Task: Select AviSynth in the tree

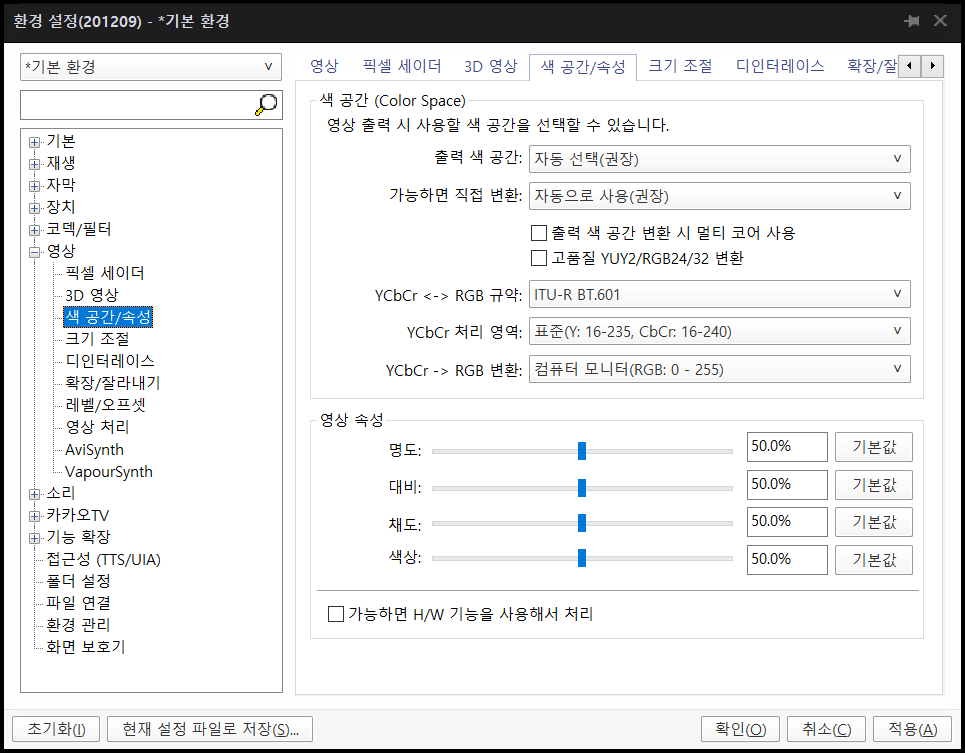Action: tap(94, 450)
